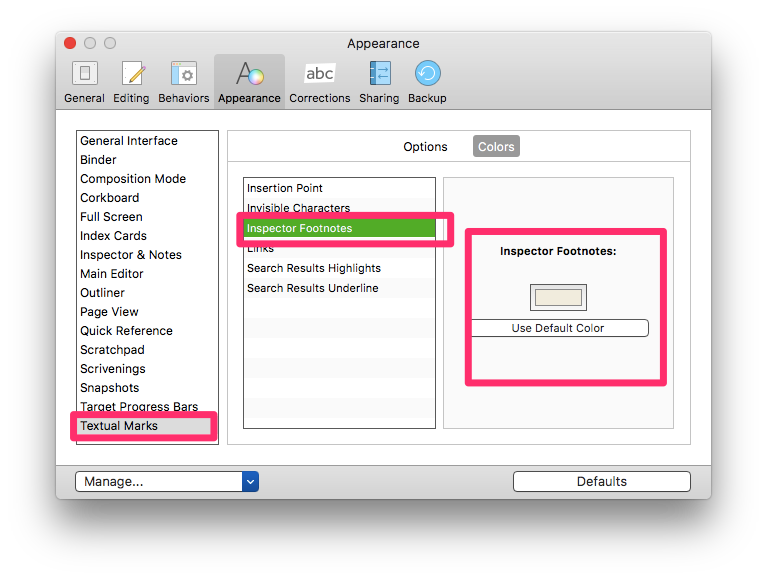Open the Inspector Footnotes color well
Screen dimensions: 767x579
coord(558,297)
